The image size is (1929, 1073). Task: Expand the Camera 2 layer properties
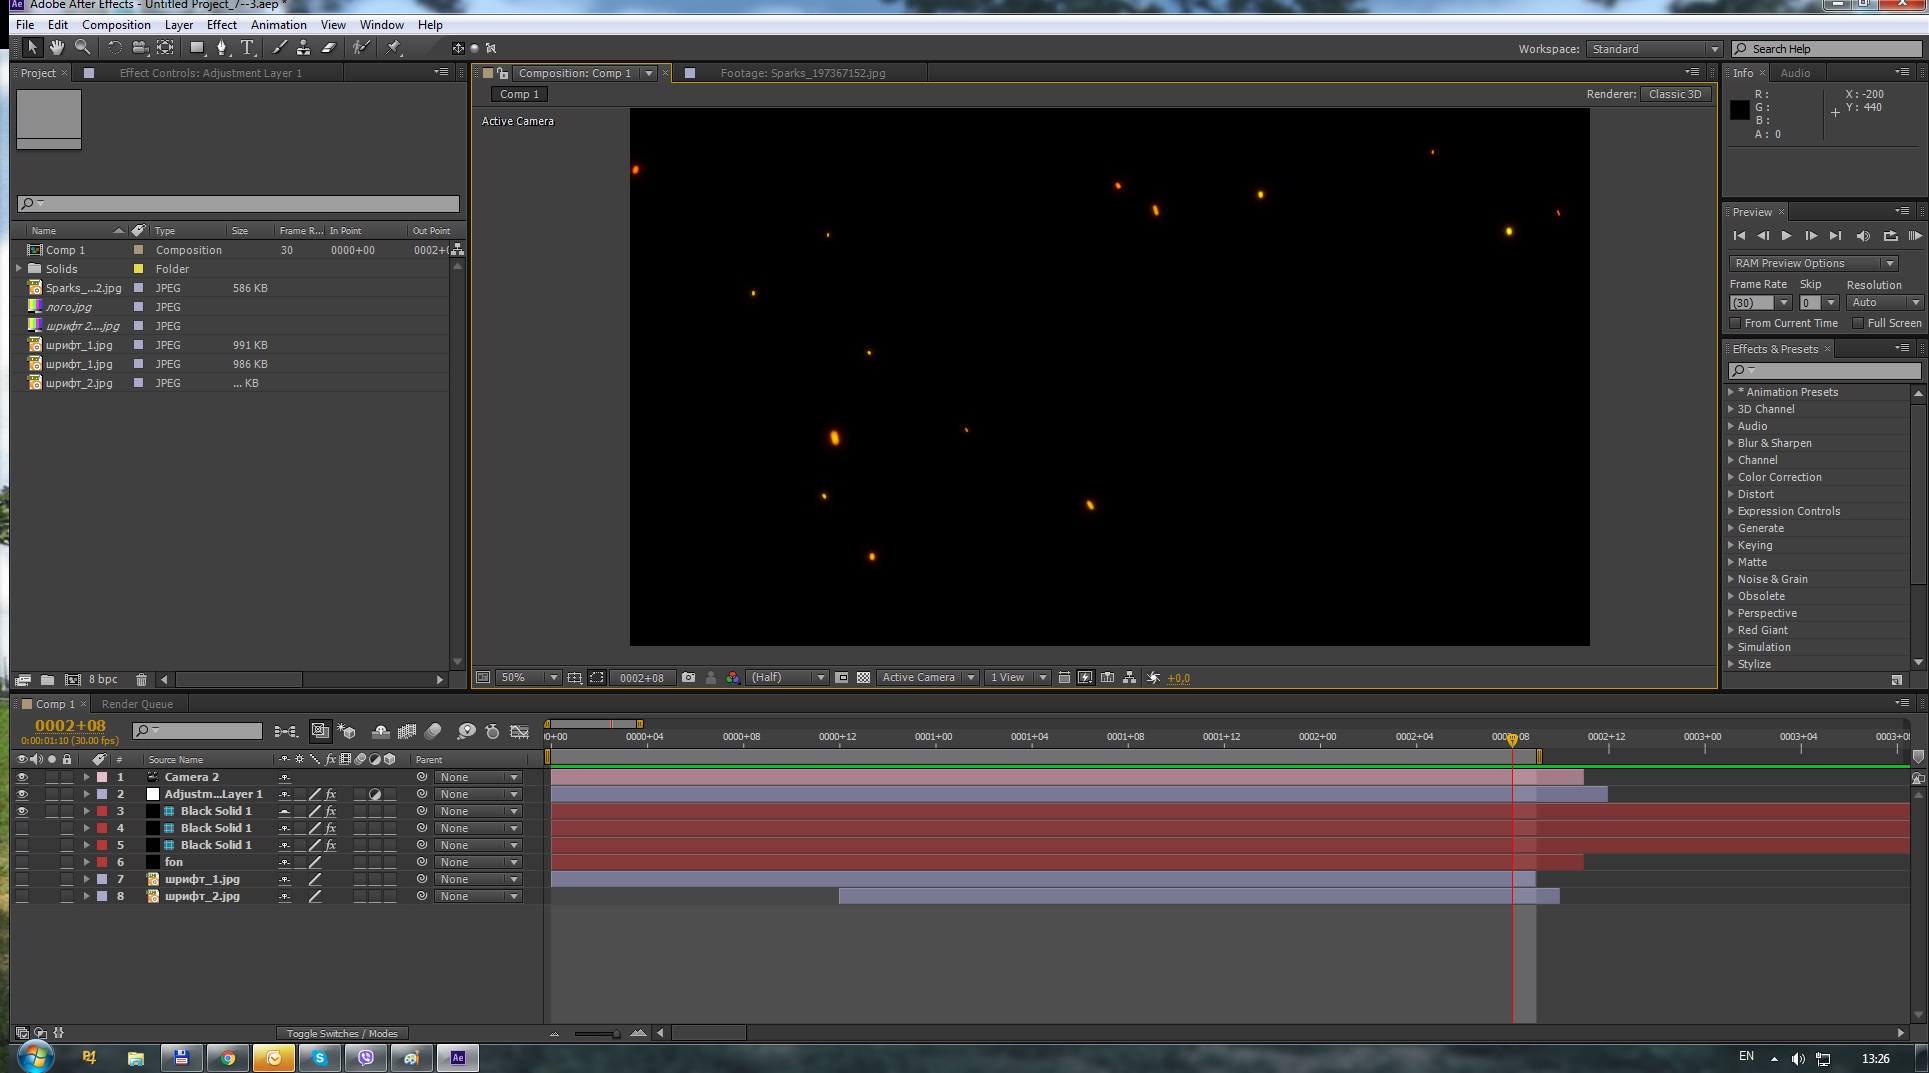tap(86, 777)
